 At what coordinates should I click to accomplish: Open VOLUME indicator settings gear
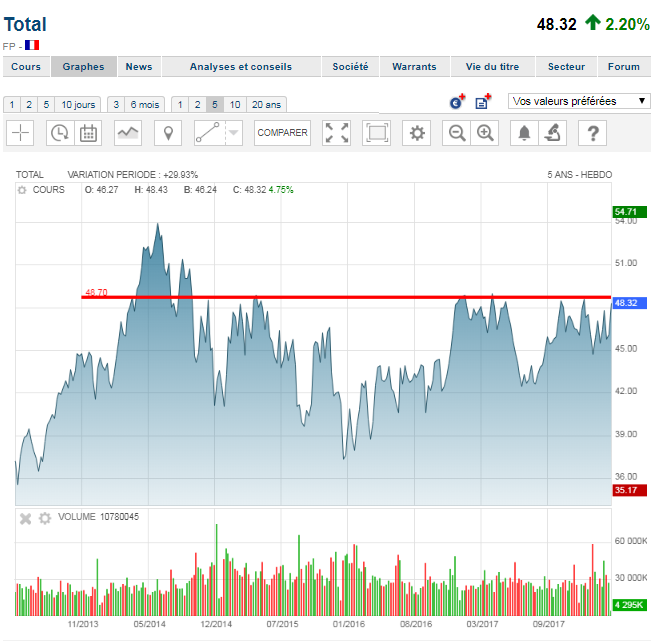click(x=45, y=519)
